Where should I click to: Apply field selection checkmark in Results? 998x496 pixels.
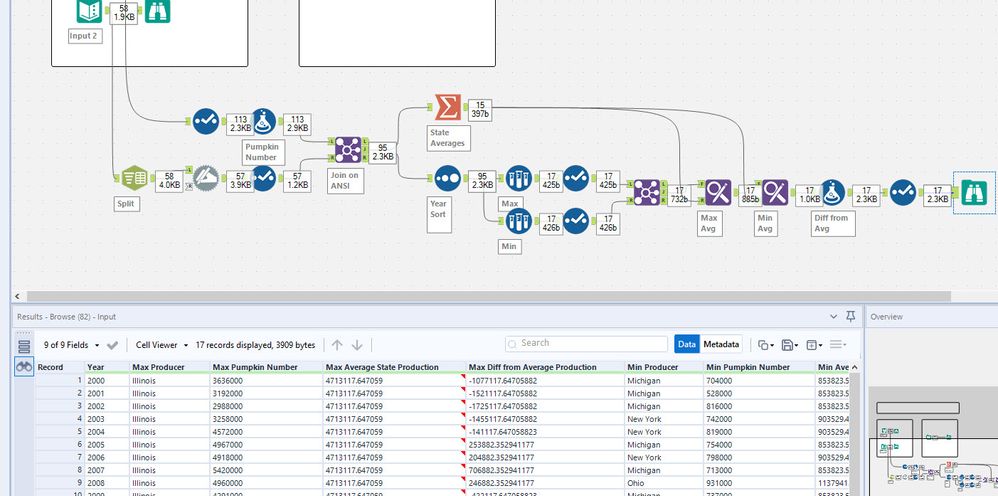tap(113, 345)
